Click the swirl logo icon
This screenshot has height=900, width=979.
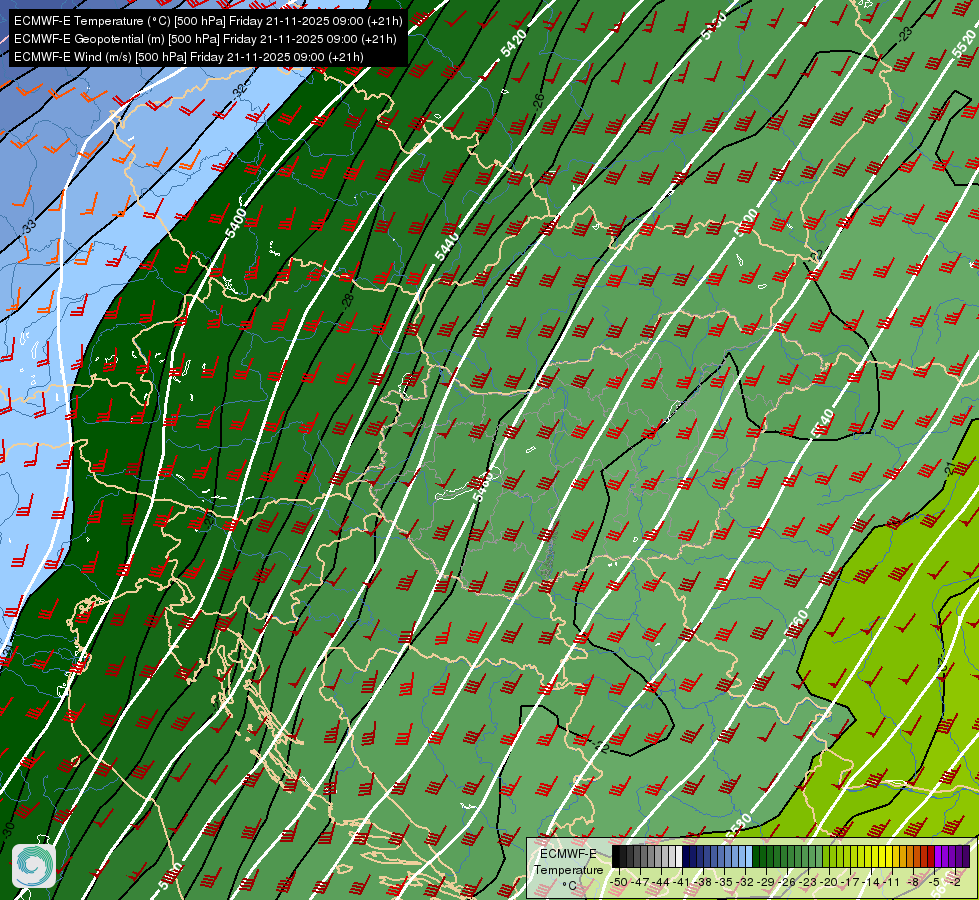[34, 866]
